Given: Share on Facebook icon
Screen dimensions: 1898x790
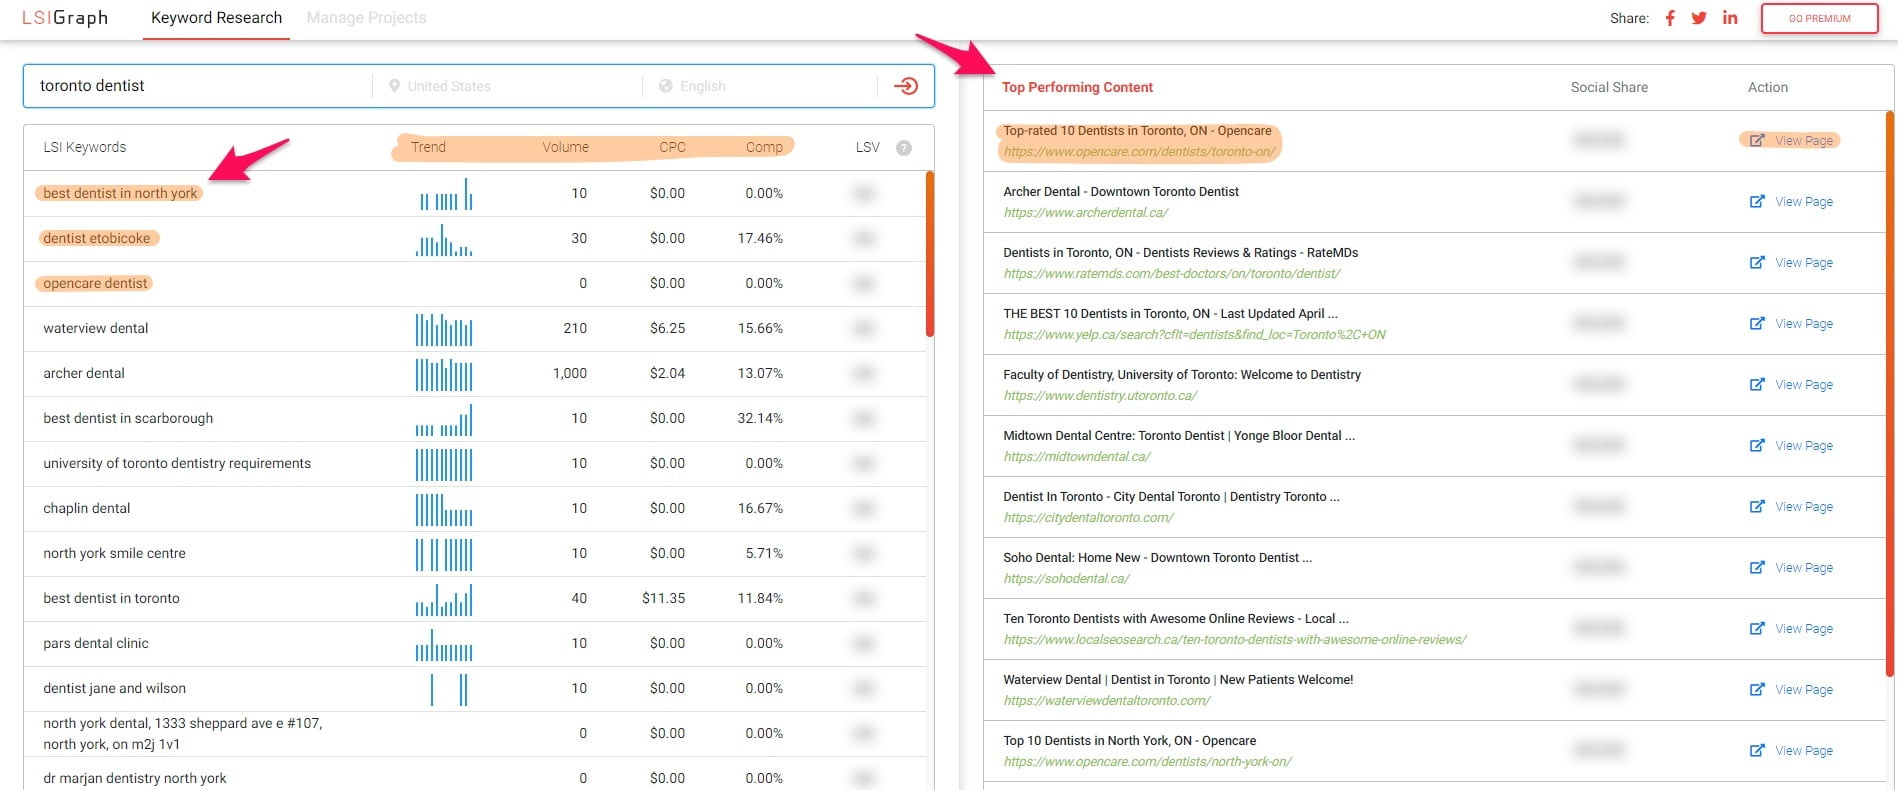Looking at the screenshot, I should 1670,18.
